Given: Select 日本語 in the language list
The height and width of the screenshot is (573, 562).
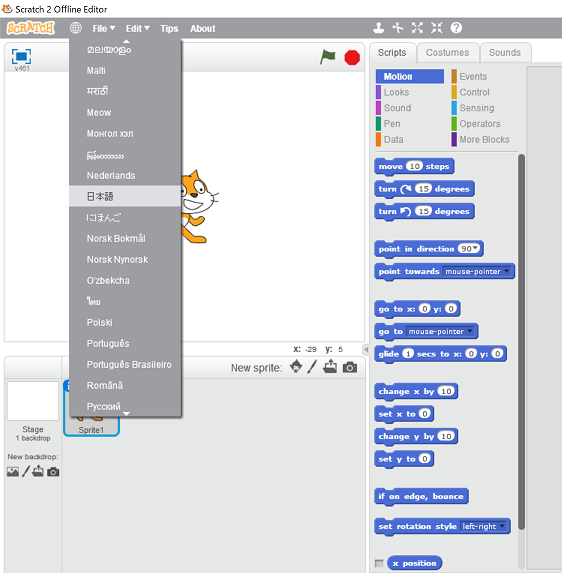Looking at the screenshot, I should pos(125,196).
